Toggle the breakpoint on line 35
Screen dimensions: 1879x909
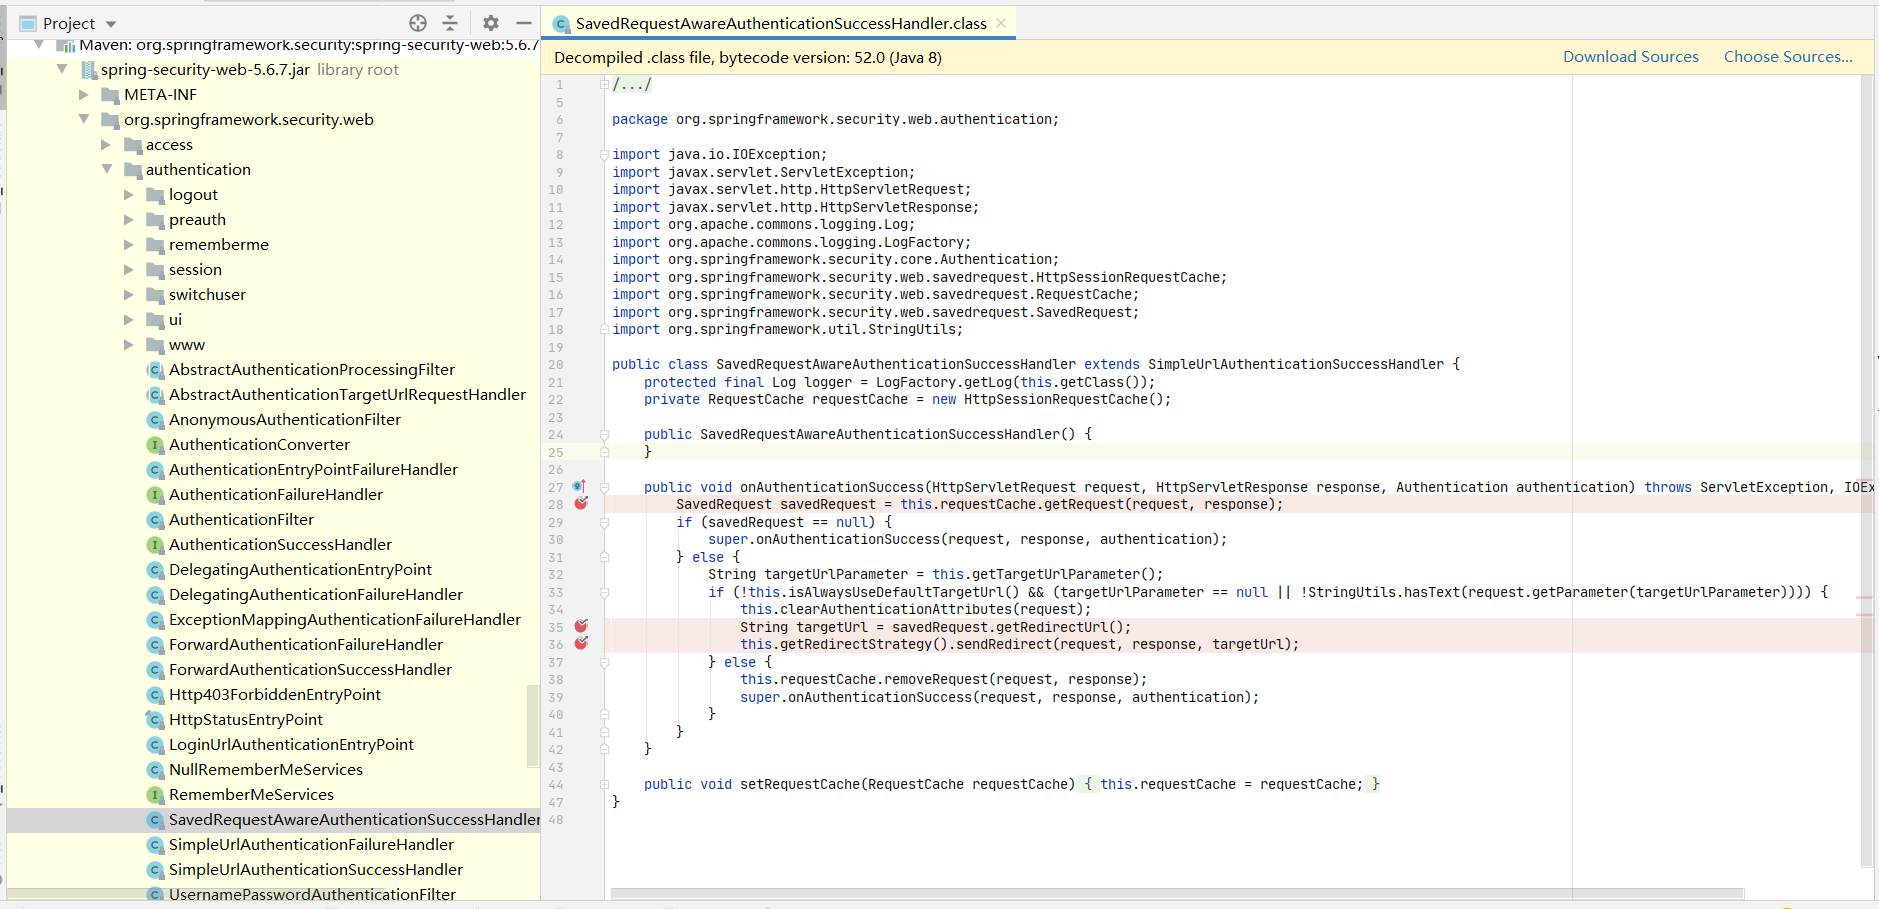(581, 627)
